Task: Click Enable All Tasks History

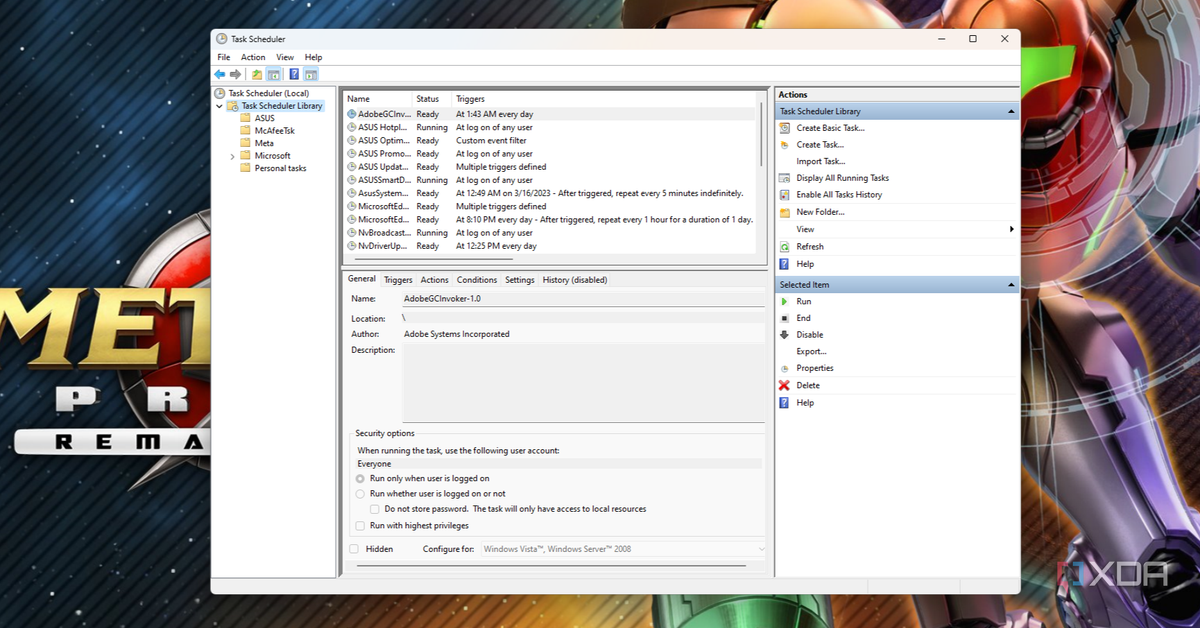Action: 839,195
